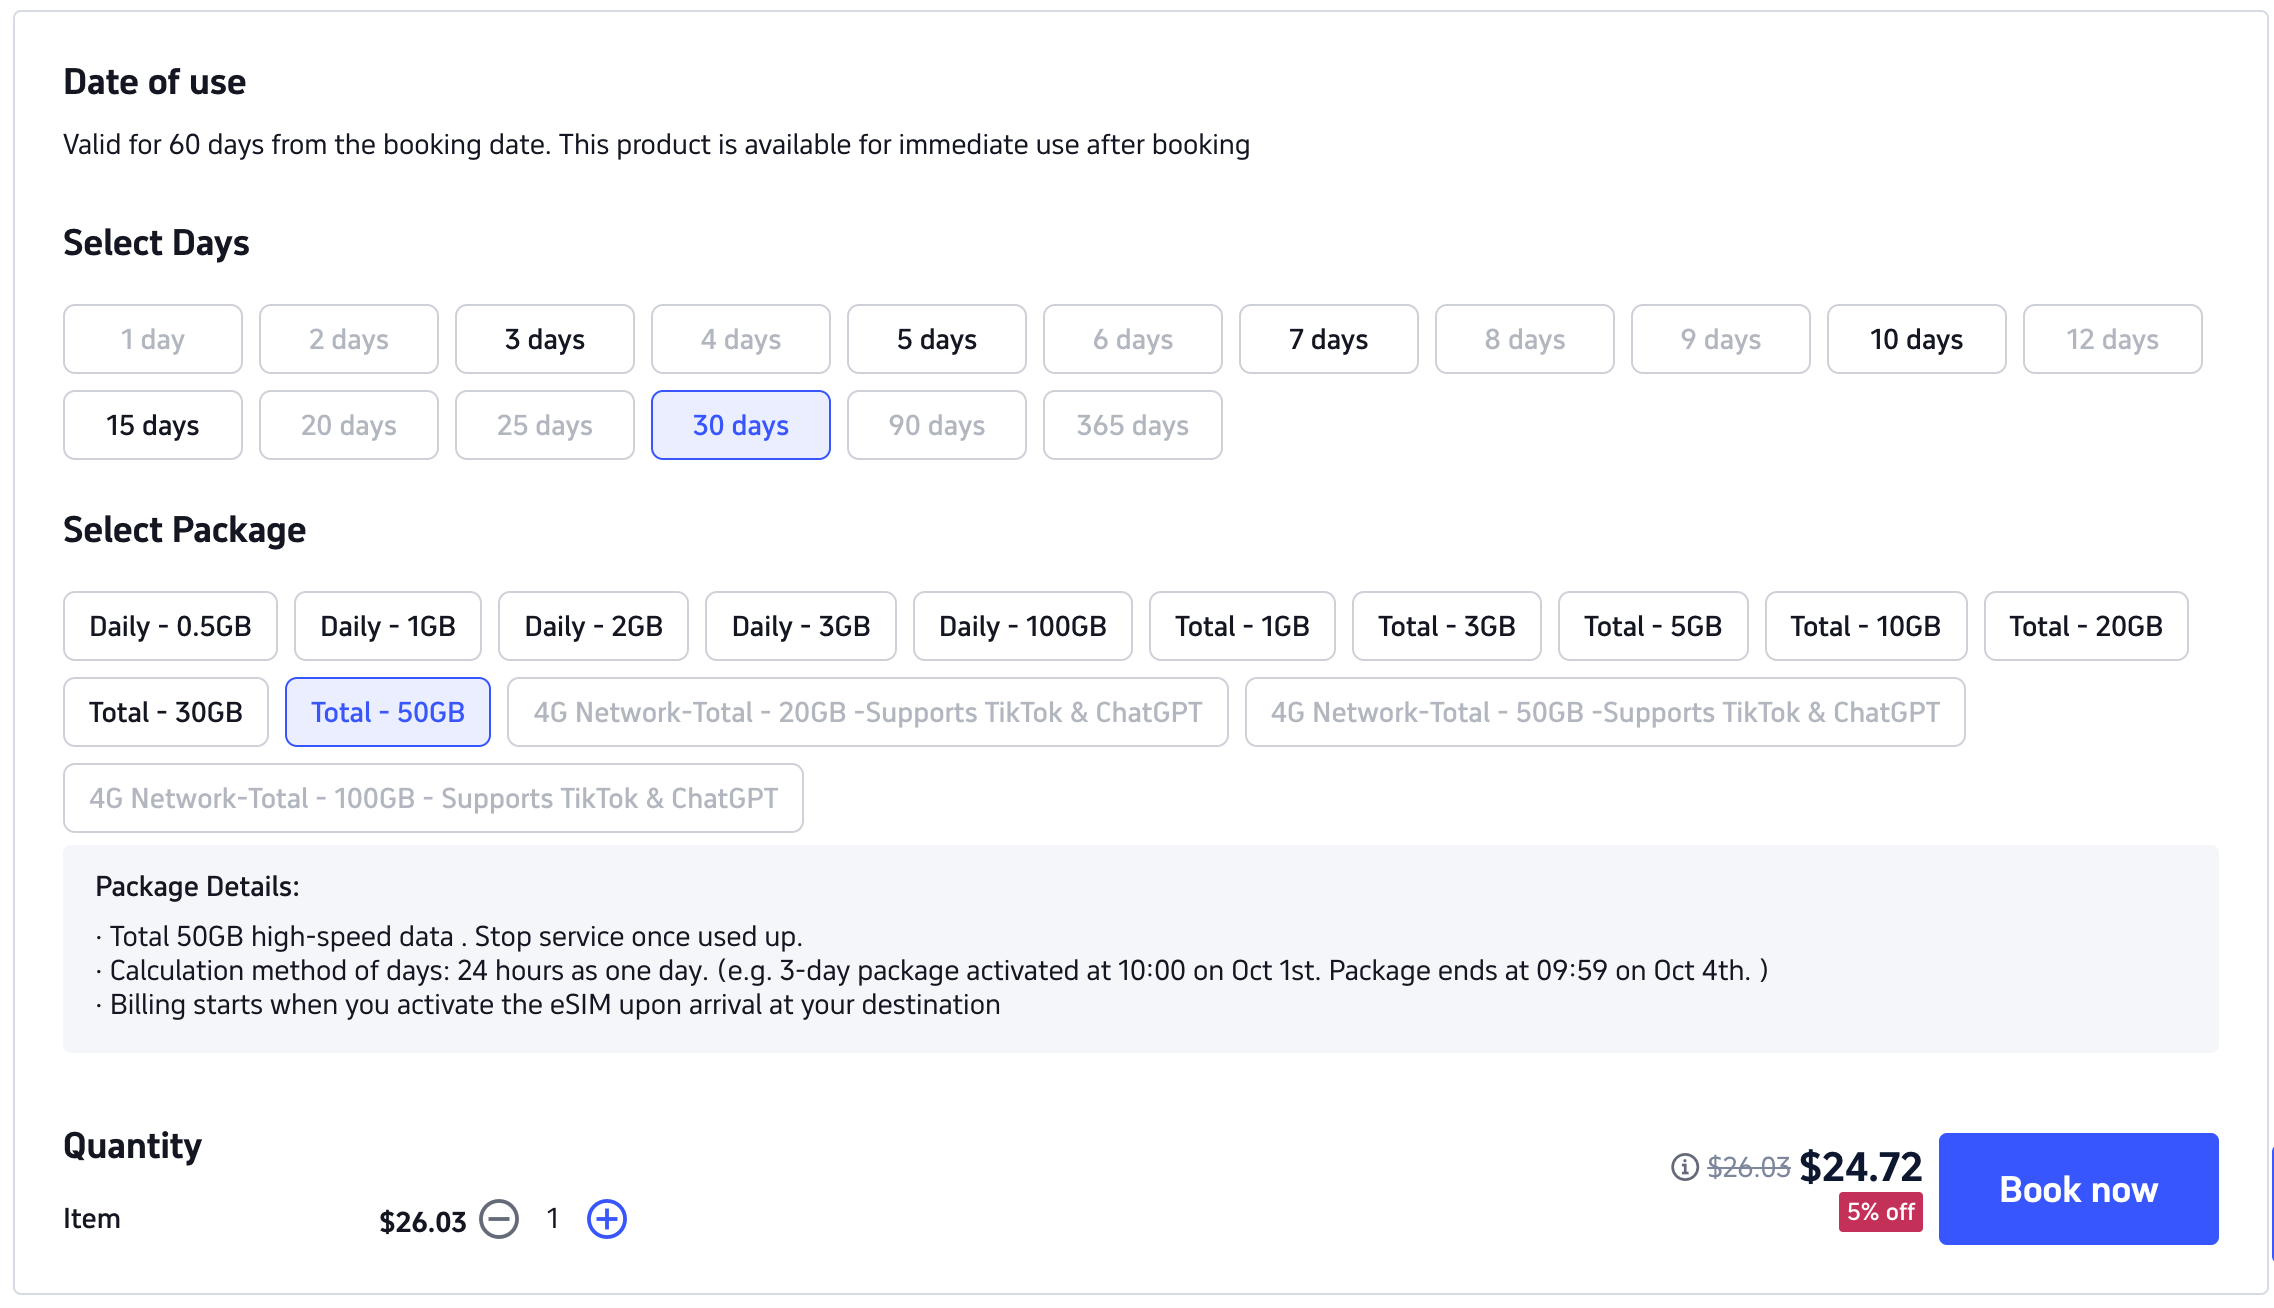Select Daily - 100GB package
The height and width of the screenshot is (1308, 2274).
click(1022, 627)
